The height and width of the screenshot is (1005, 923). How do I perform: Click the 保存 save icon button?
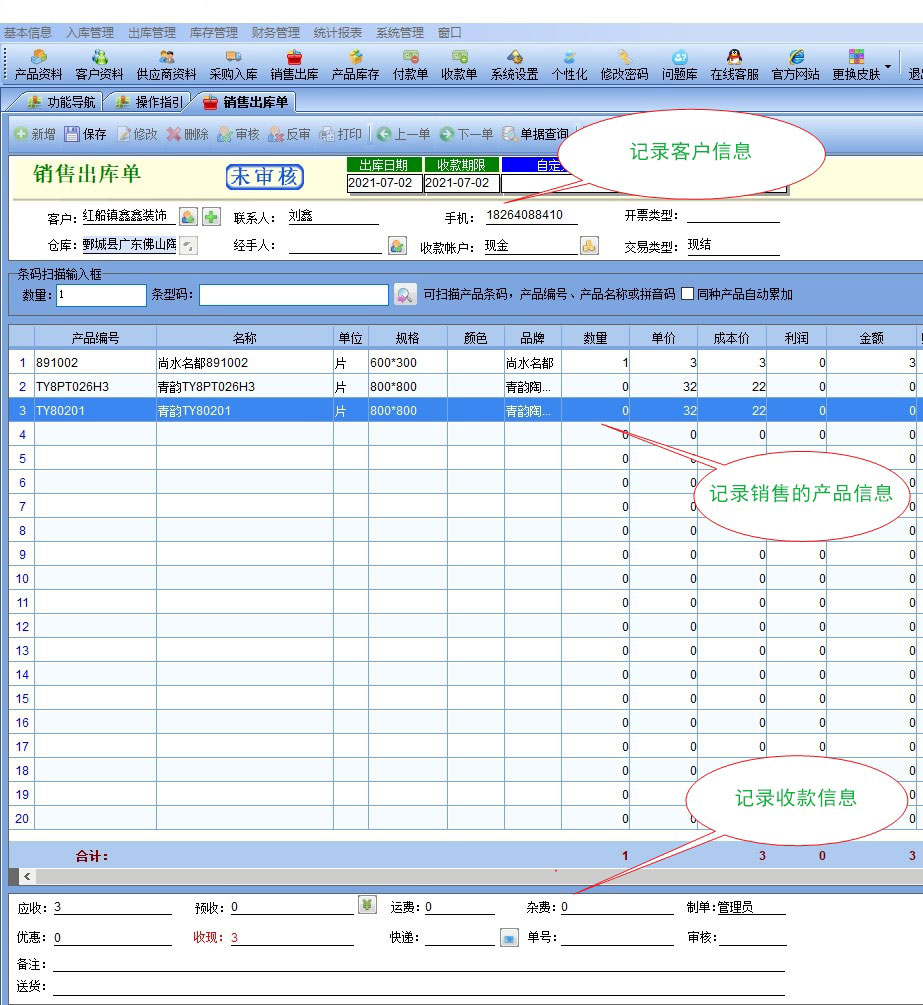point(85,134)
